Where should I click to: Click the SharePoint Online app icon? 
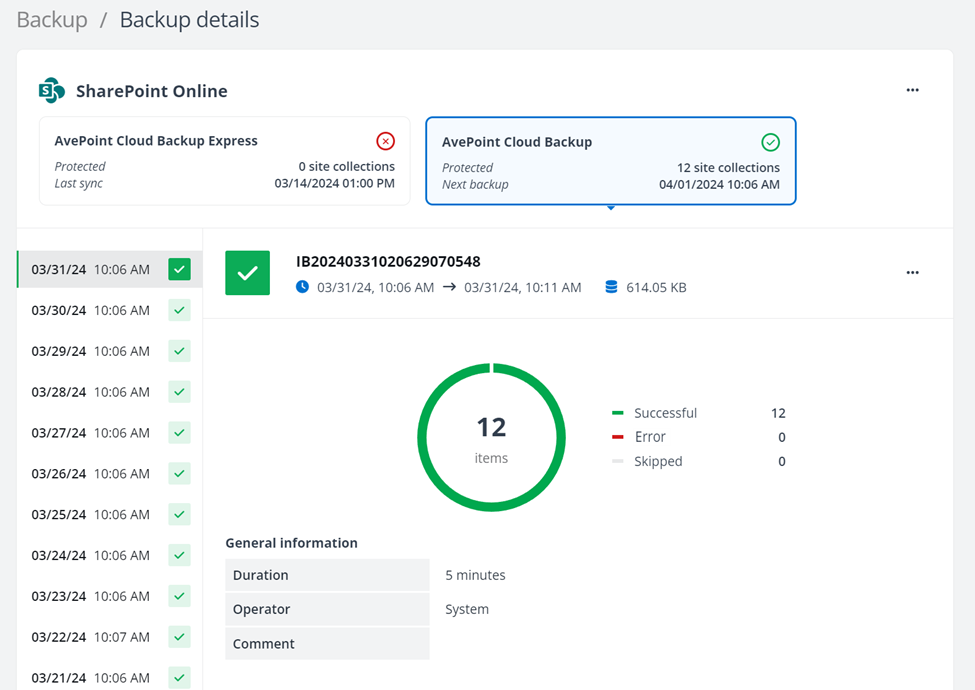51,90
